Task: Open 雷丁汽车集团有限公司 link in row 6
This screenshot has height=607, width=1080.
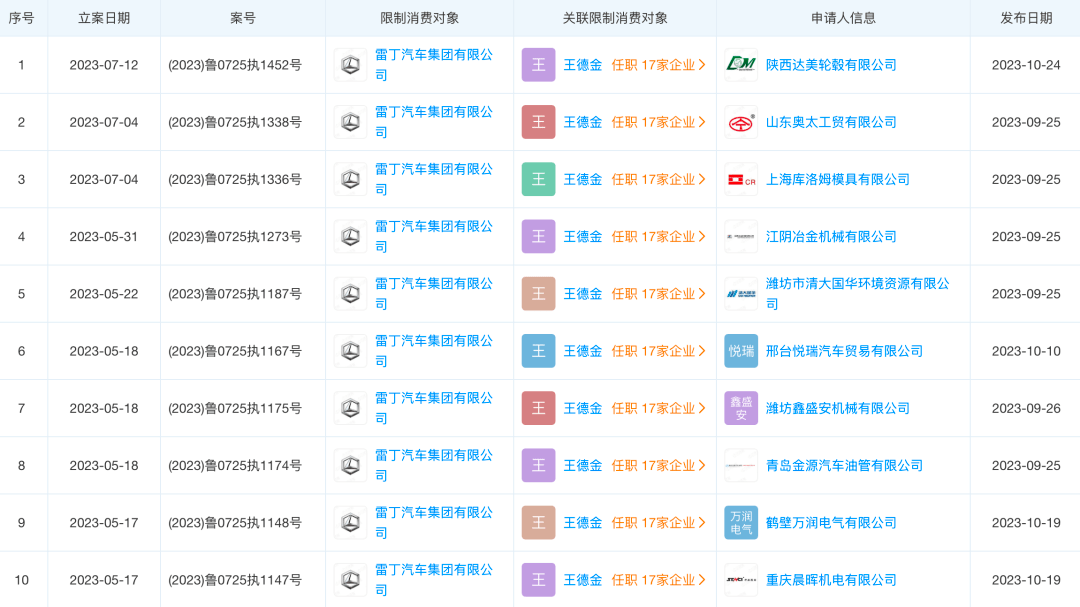Action: tap(433, 341)
